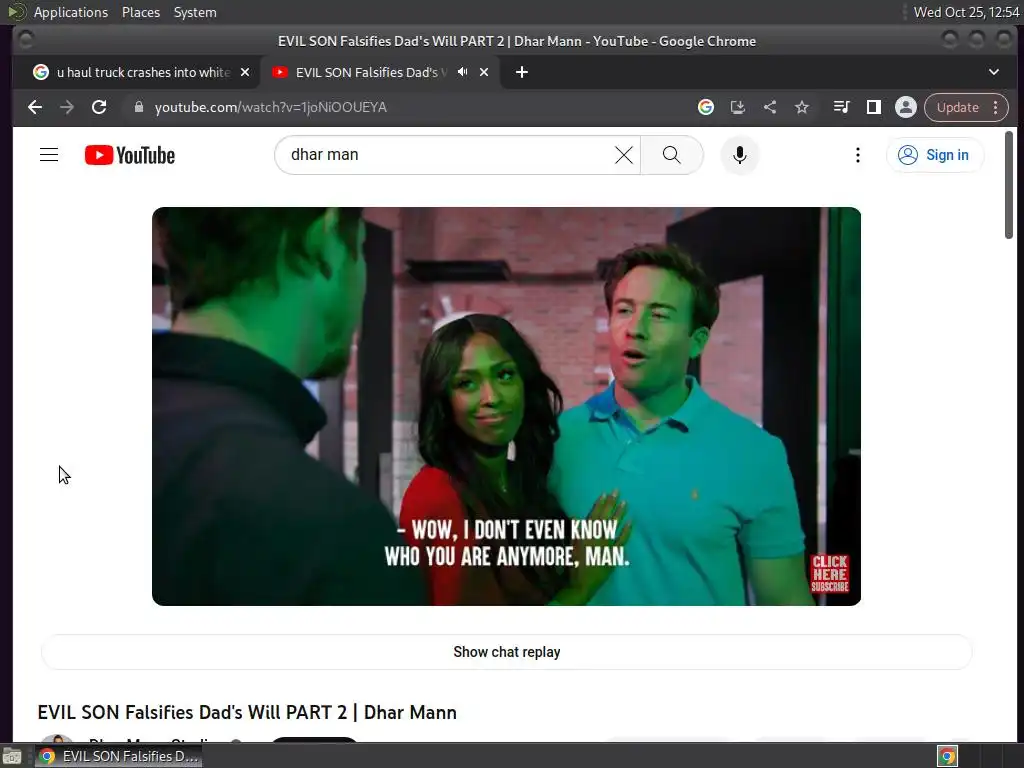Open the YouTube guide hamburger menu
The width and height of the screenshot is (1024, 768).
[49, 155]
